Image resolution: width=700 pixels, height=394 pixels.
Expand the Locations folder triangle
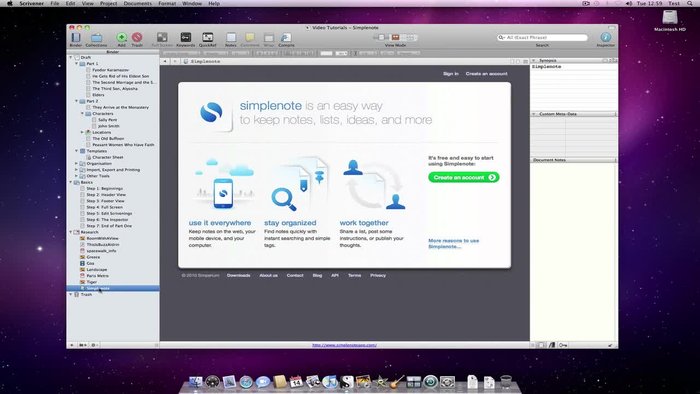[82, 132]
